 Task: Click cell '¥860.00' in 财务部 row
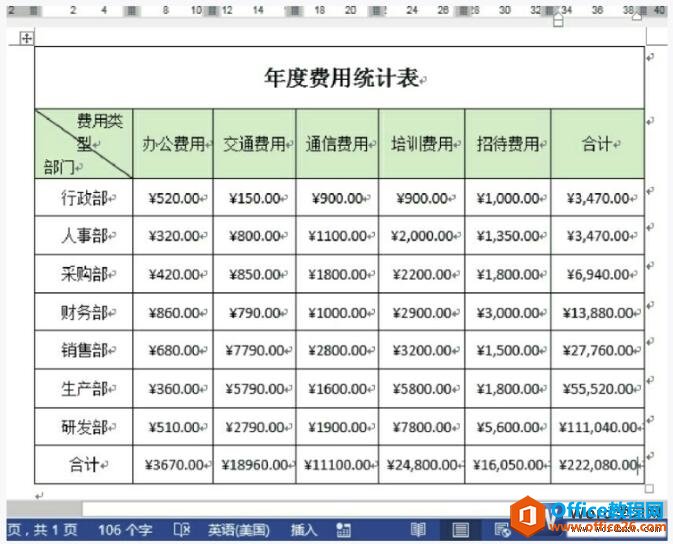(x=174, y=313)
